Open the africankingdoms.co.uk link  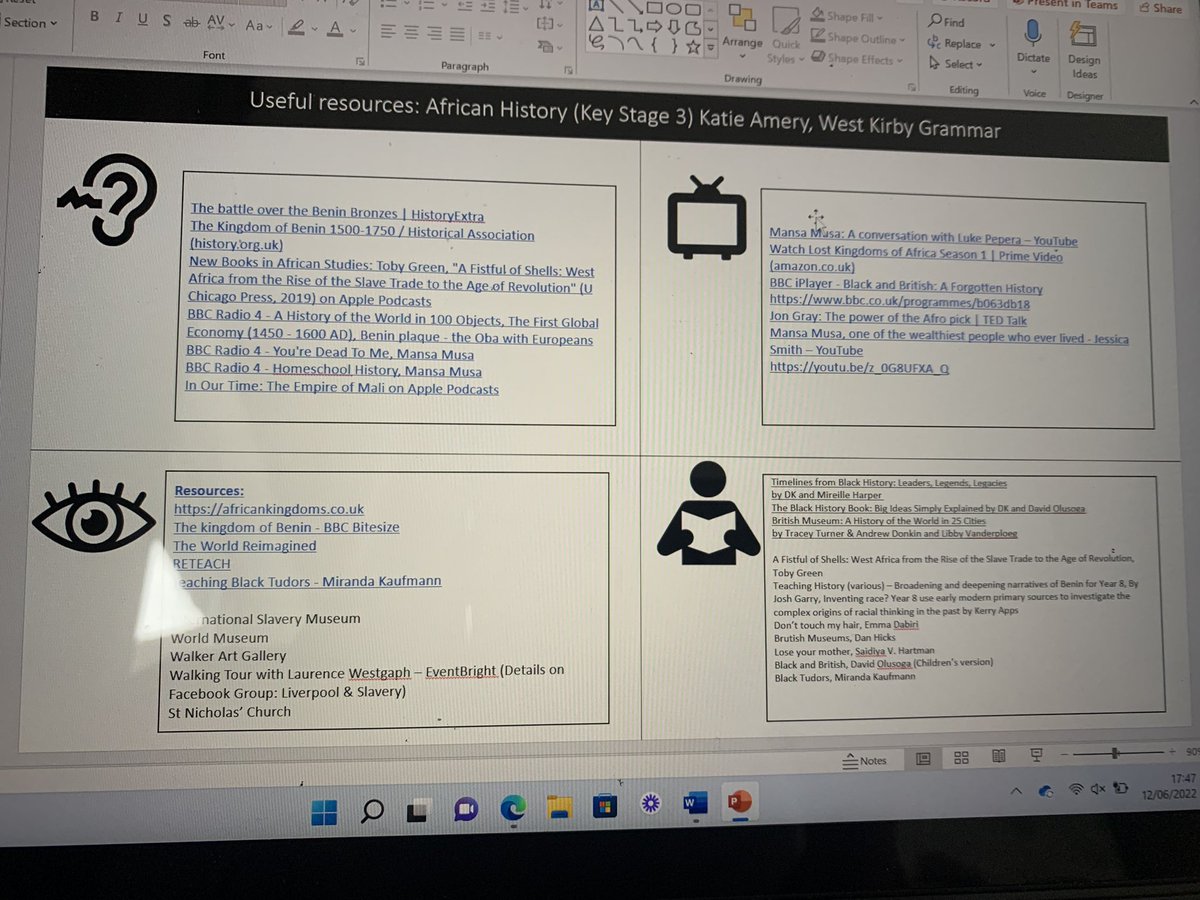pos(269,509)
